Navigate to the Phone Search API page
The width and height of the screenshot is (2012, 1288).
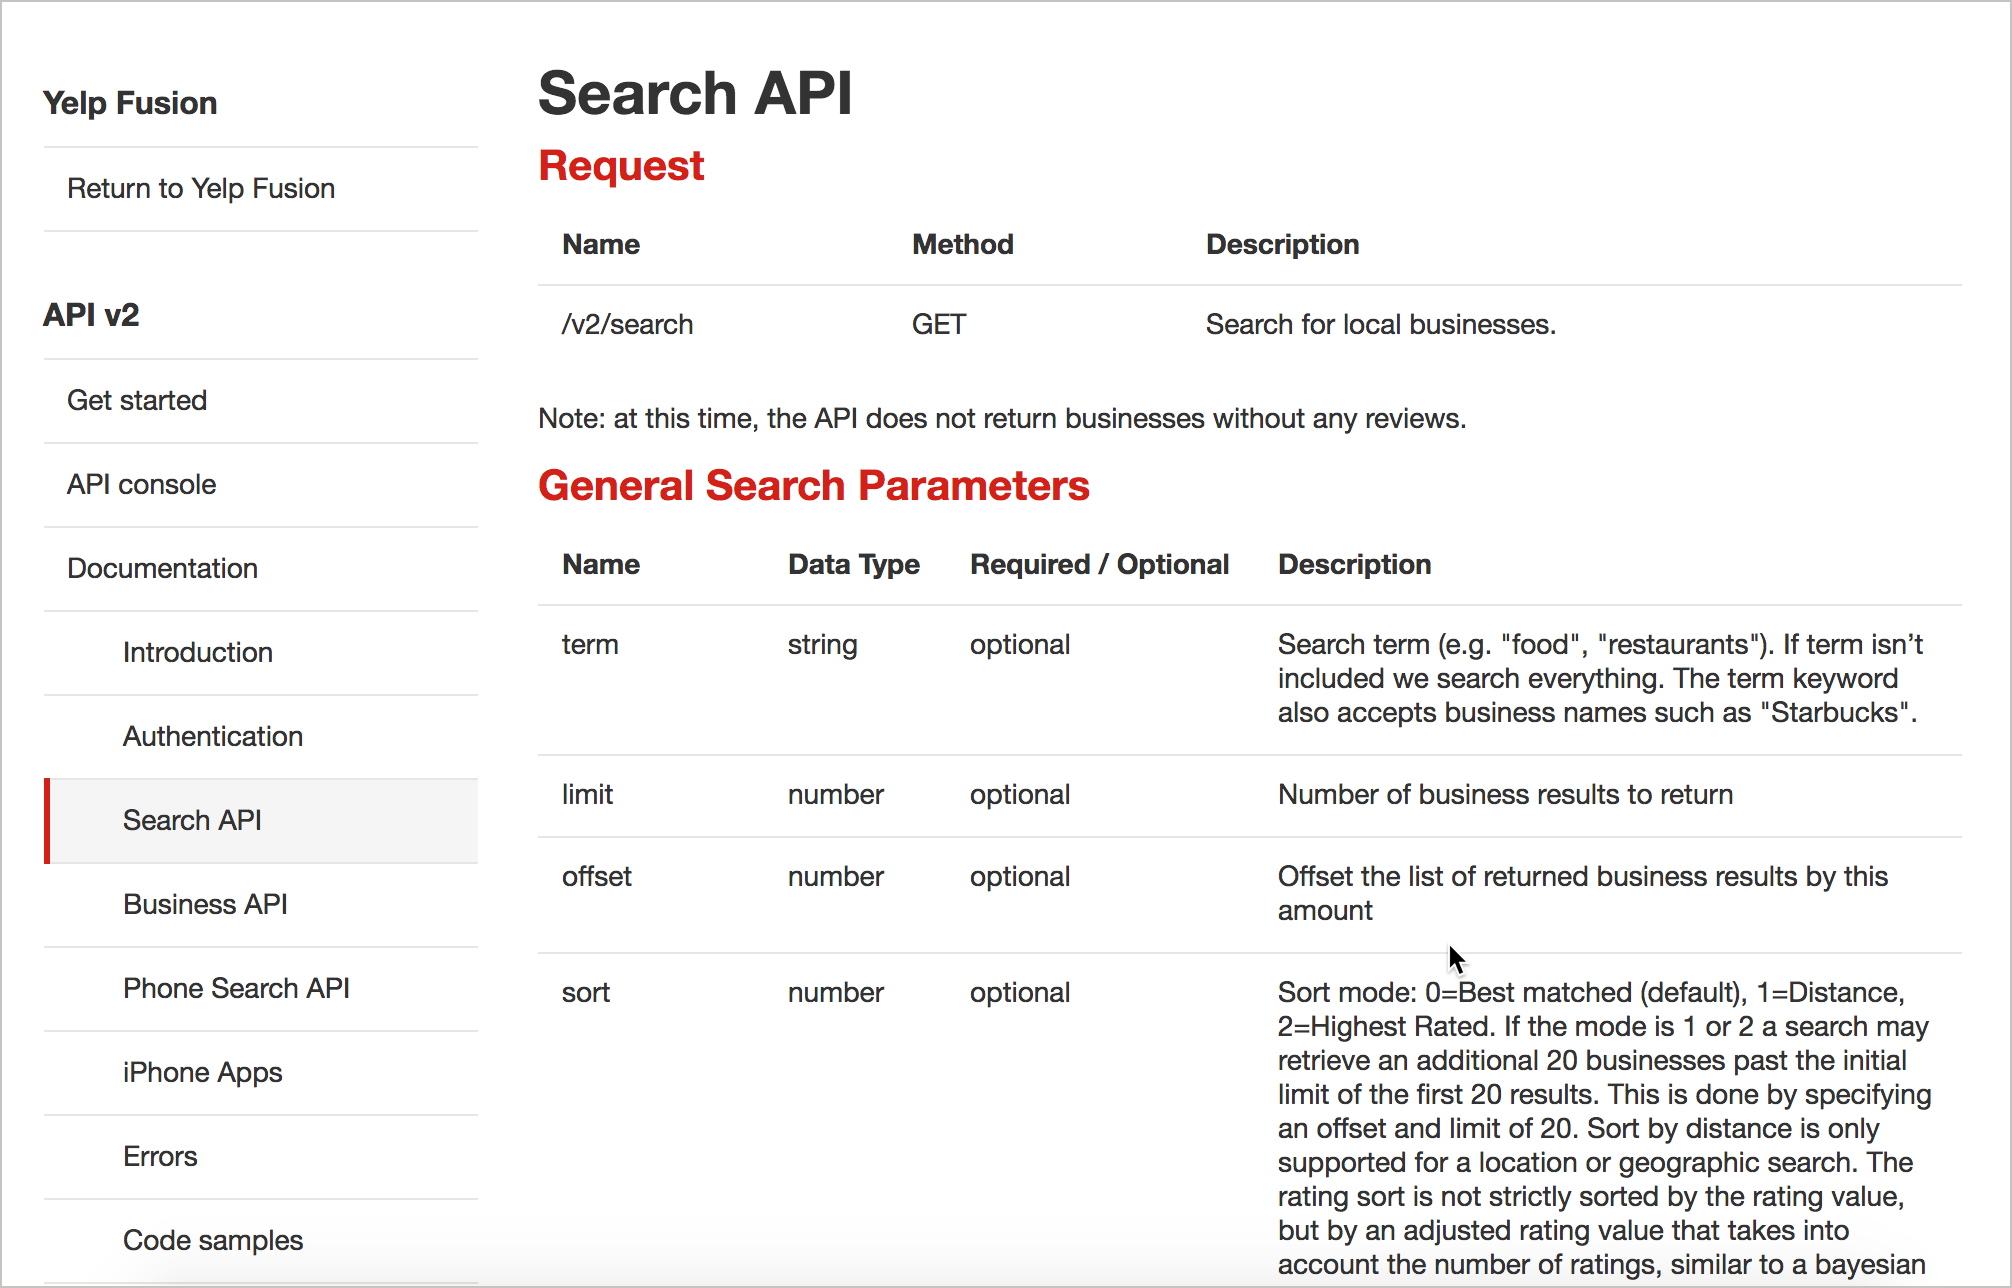click(x=236, y=988)
